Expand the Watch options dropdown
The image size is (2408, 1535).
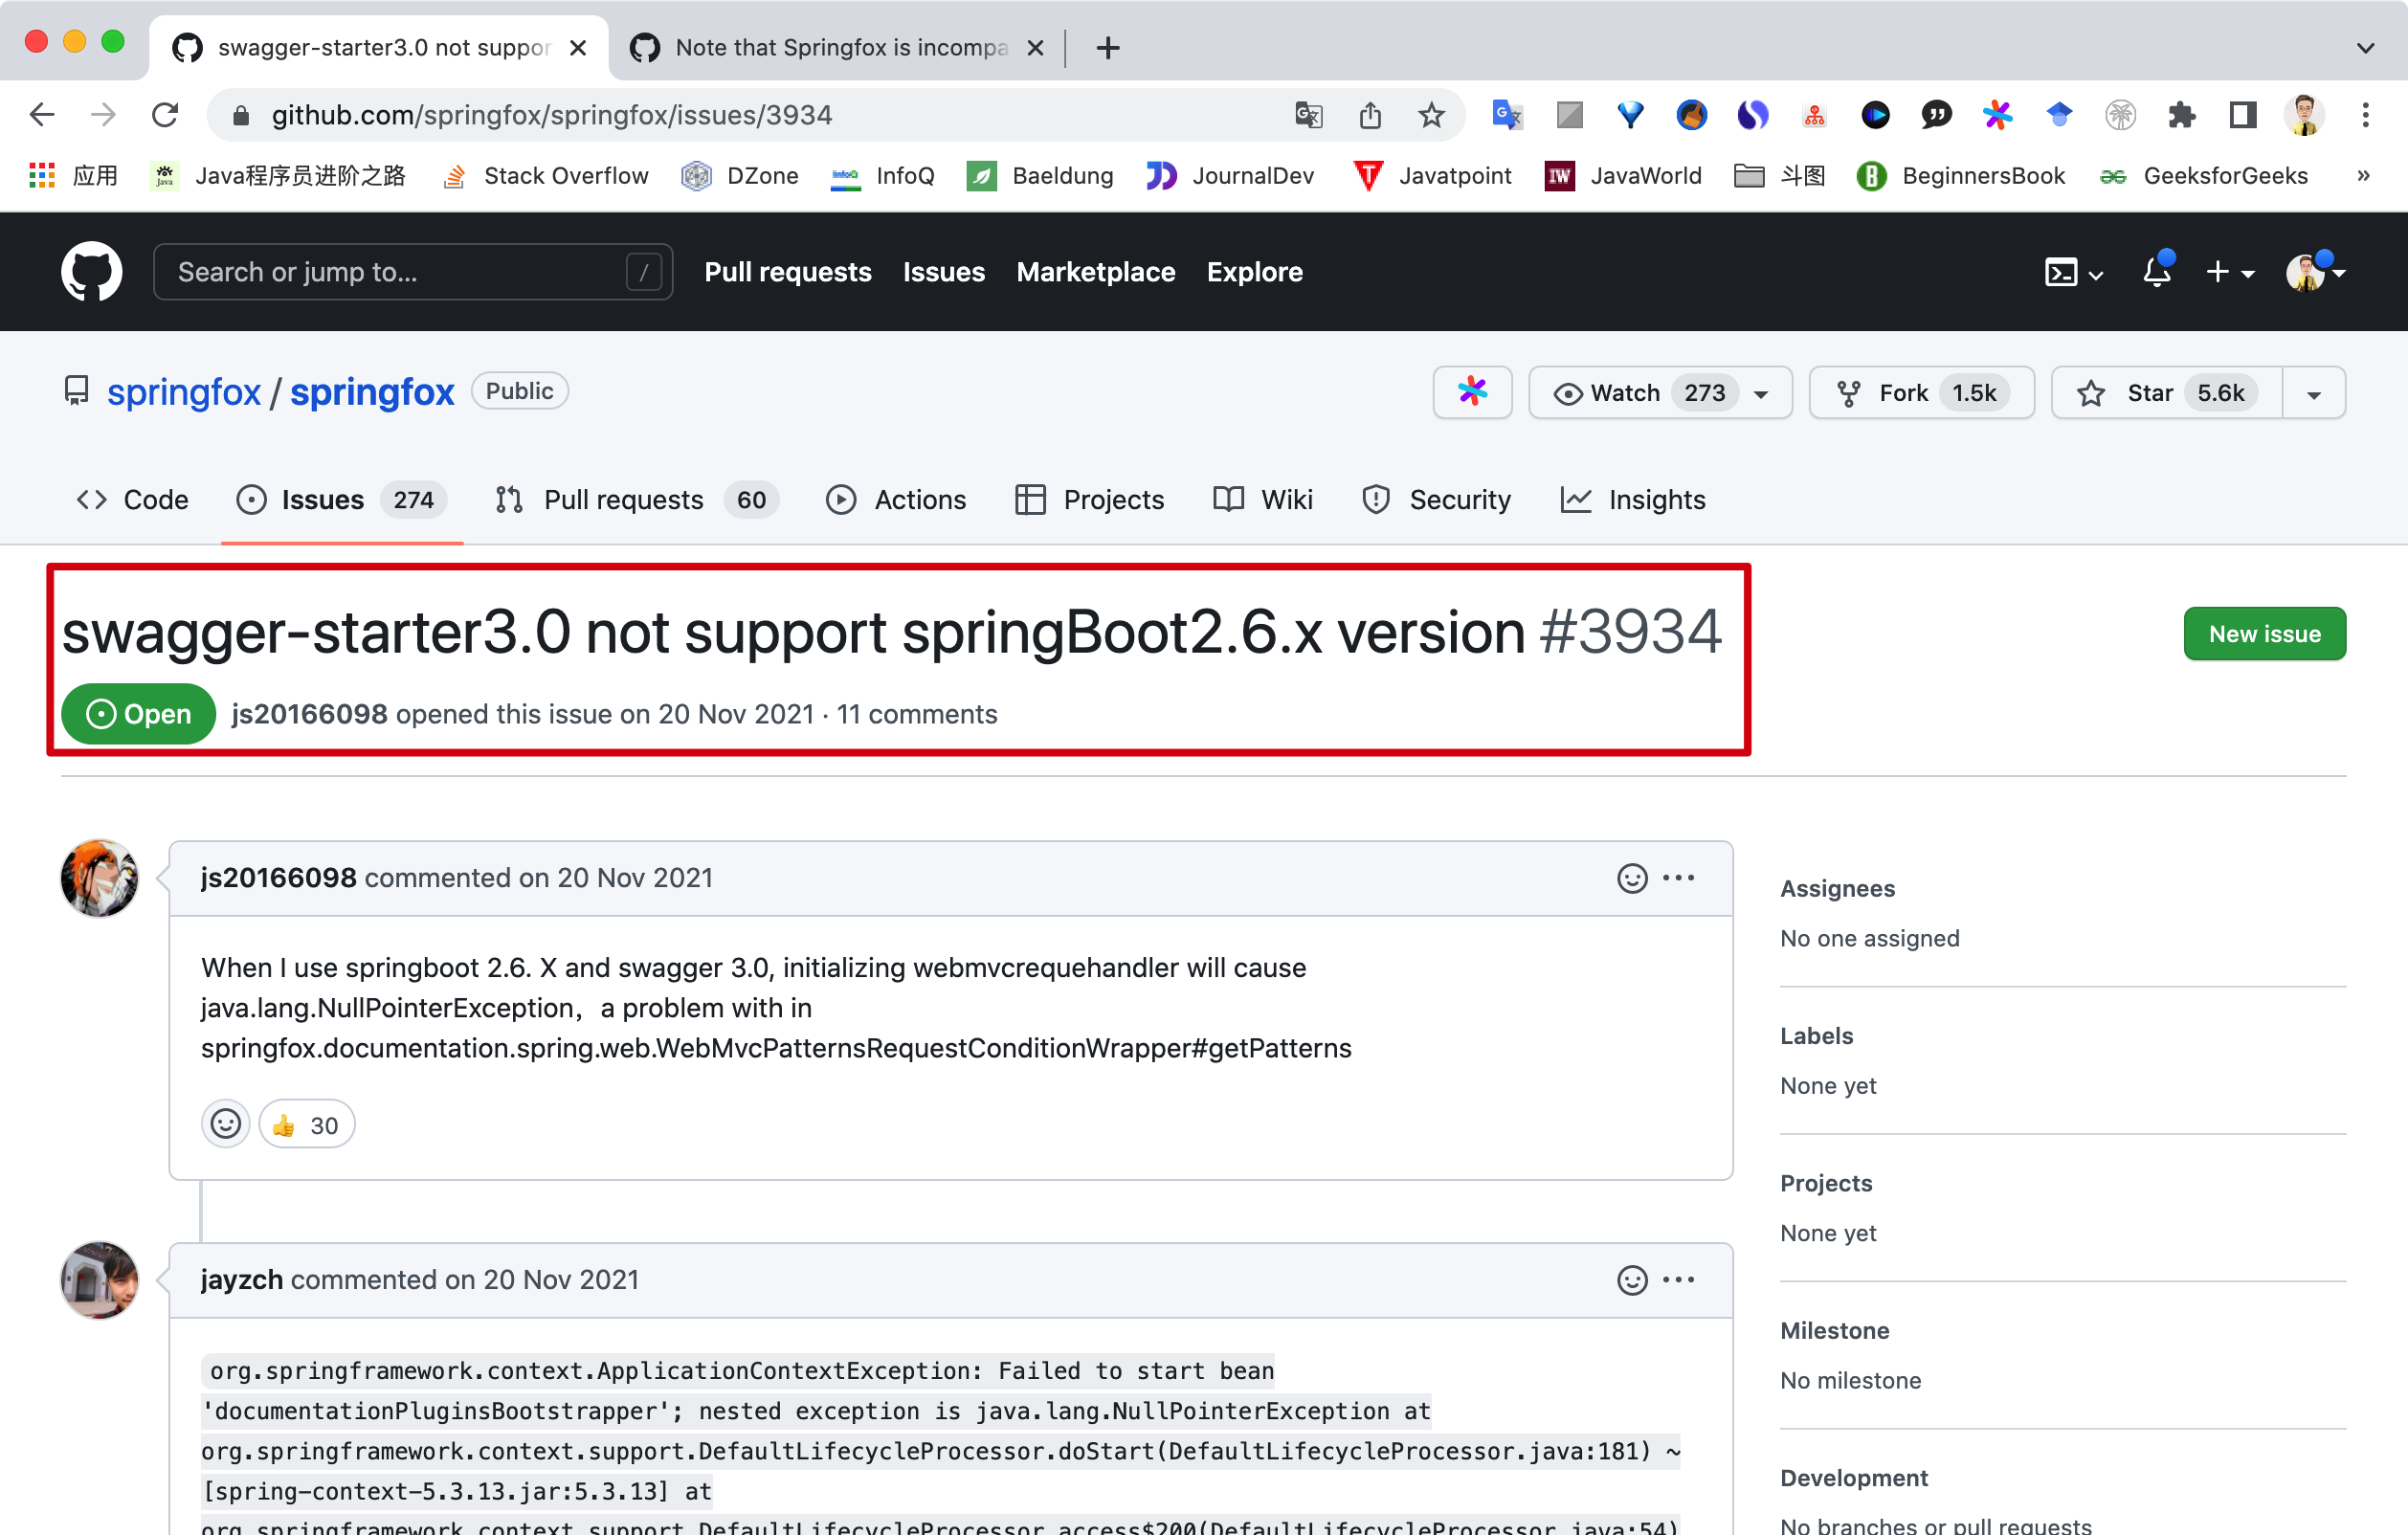pyautogui.click(x=1761, y=393)
